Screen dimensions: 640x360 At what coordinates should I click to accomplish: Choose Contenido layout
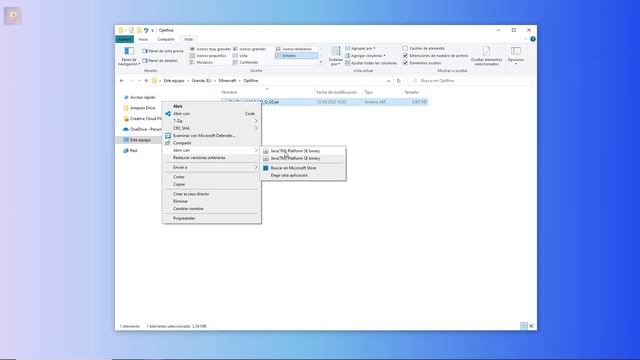click(x=245, y=62)
